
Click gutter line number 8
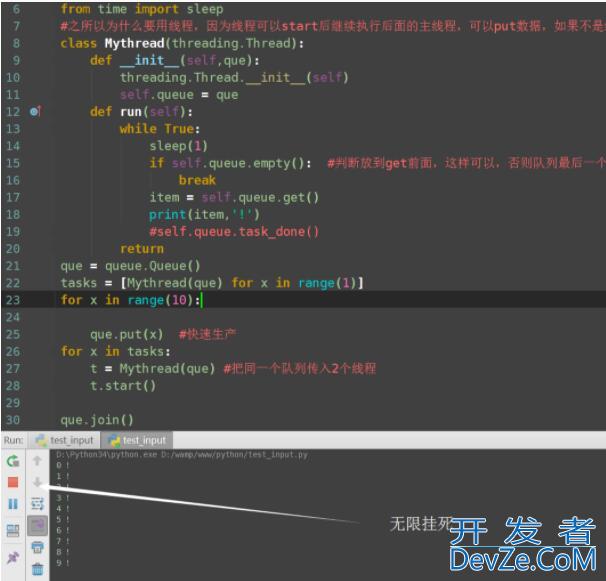tap(16, 43)
